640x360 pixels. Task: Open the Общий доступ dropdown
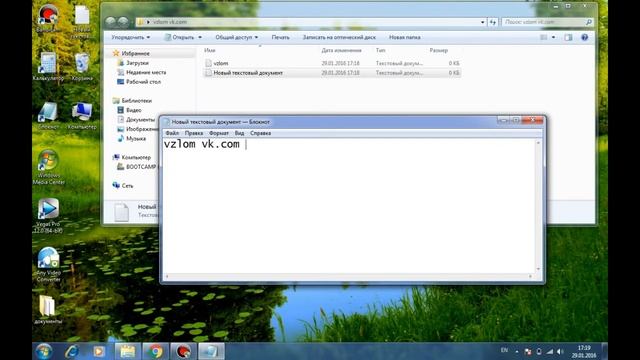[x=236, y=37]
